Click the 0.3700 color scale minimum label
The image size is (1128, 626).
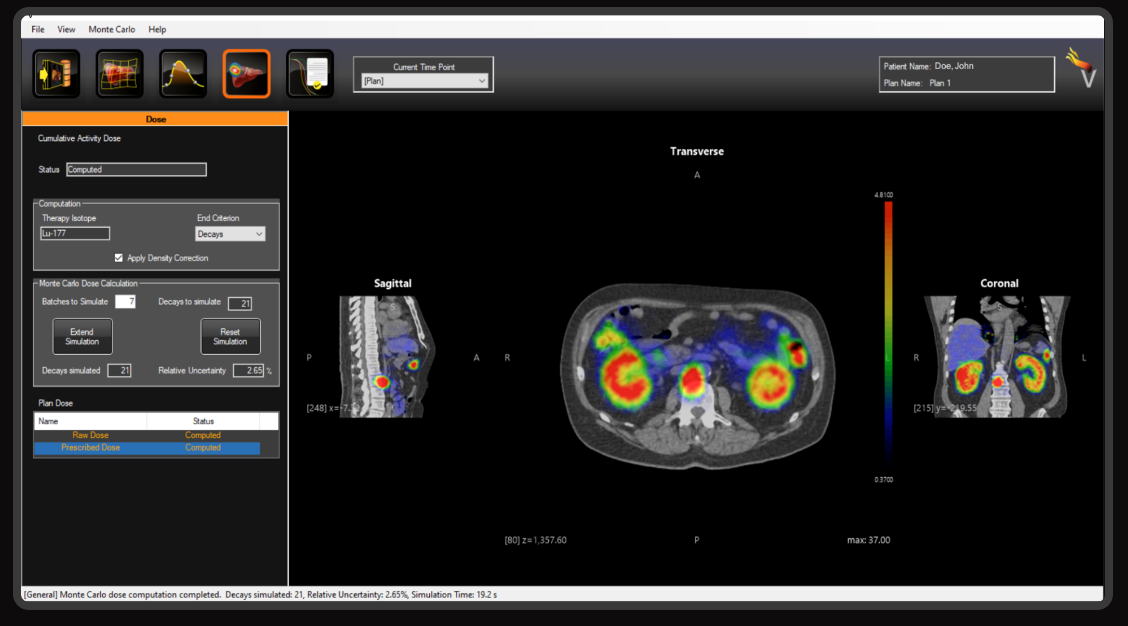click(883, 480)
